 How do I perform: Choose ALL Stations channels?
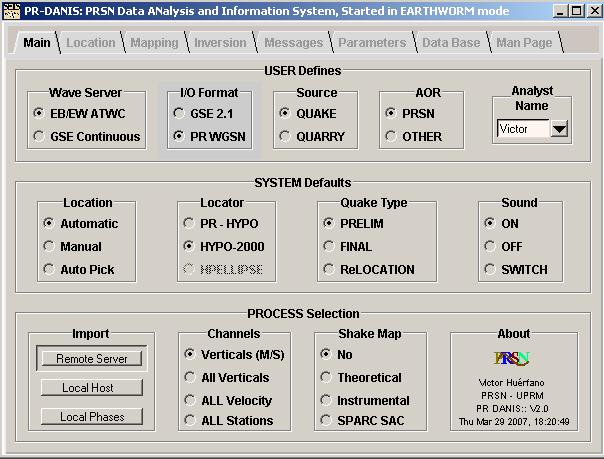(x=228, y=420)
